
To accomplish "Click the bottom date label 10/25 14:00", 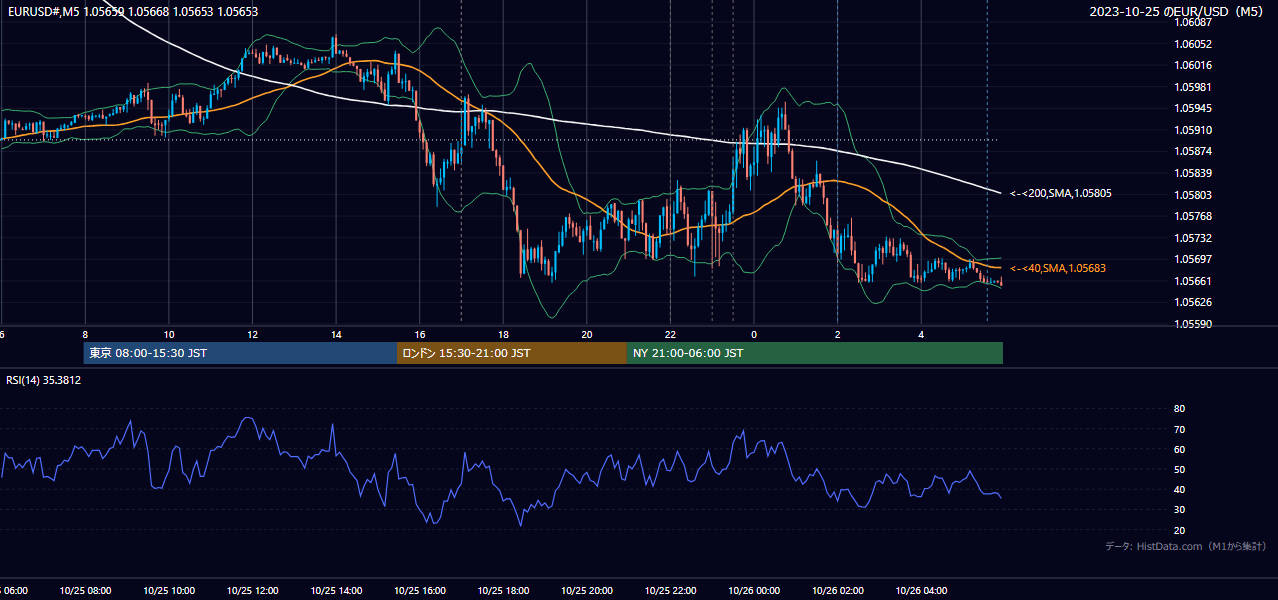I will [x=336, y=591].
